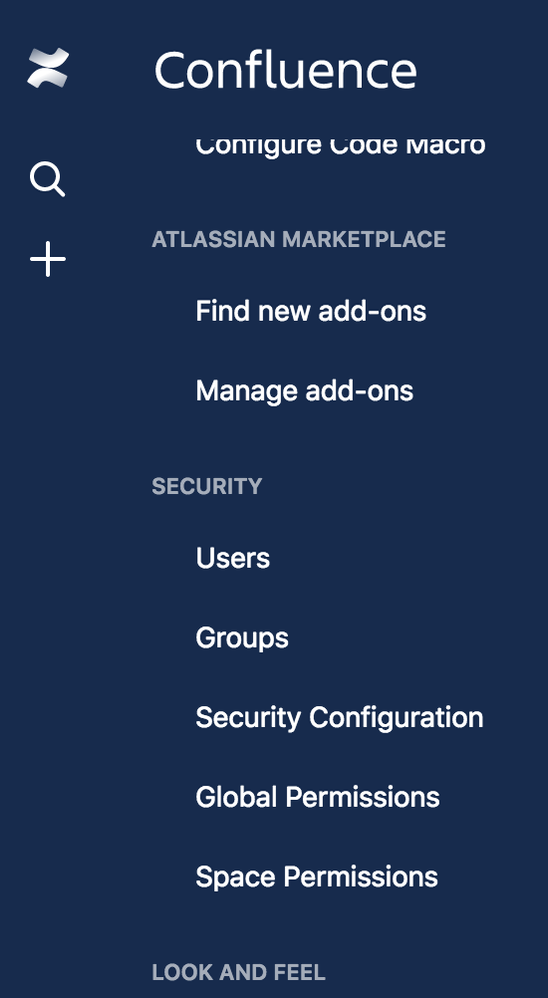Open Configure Code Macro settings

tap(341, 146)
